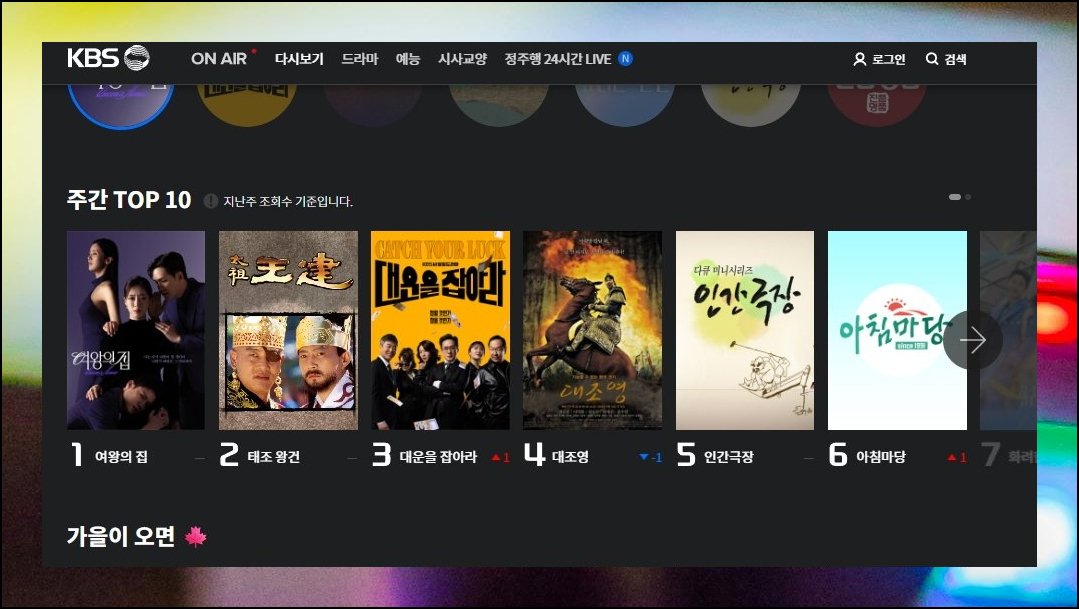Go to the 예능 section
1079x609 pixels.
[x=408, y=58]
